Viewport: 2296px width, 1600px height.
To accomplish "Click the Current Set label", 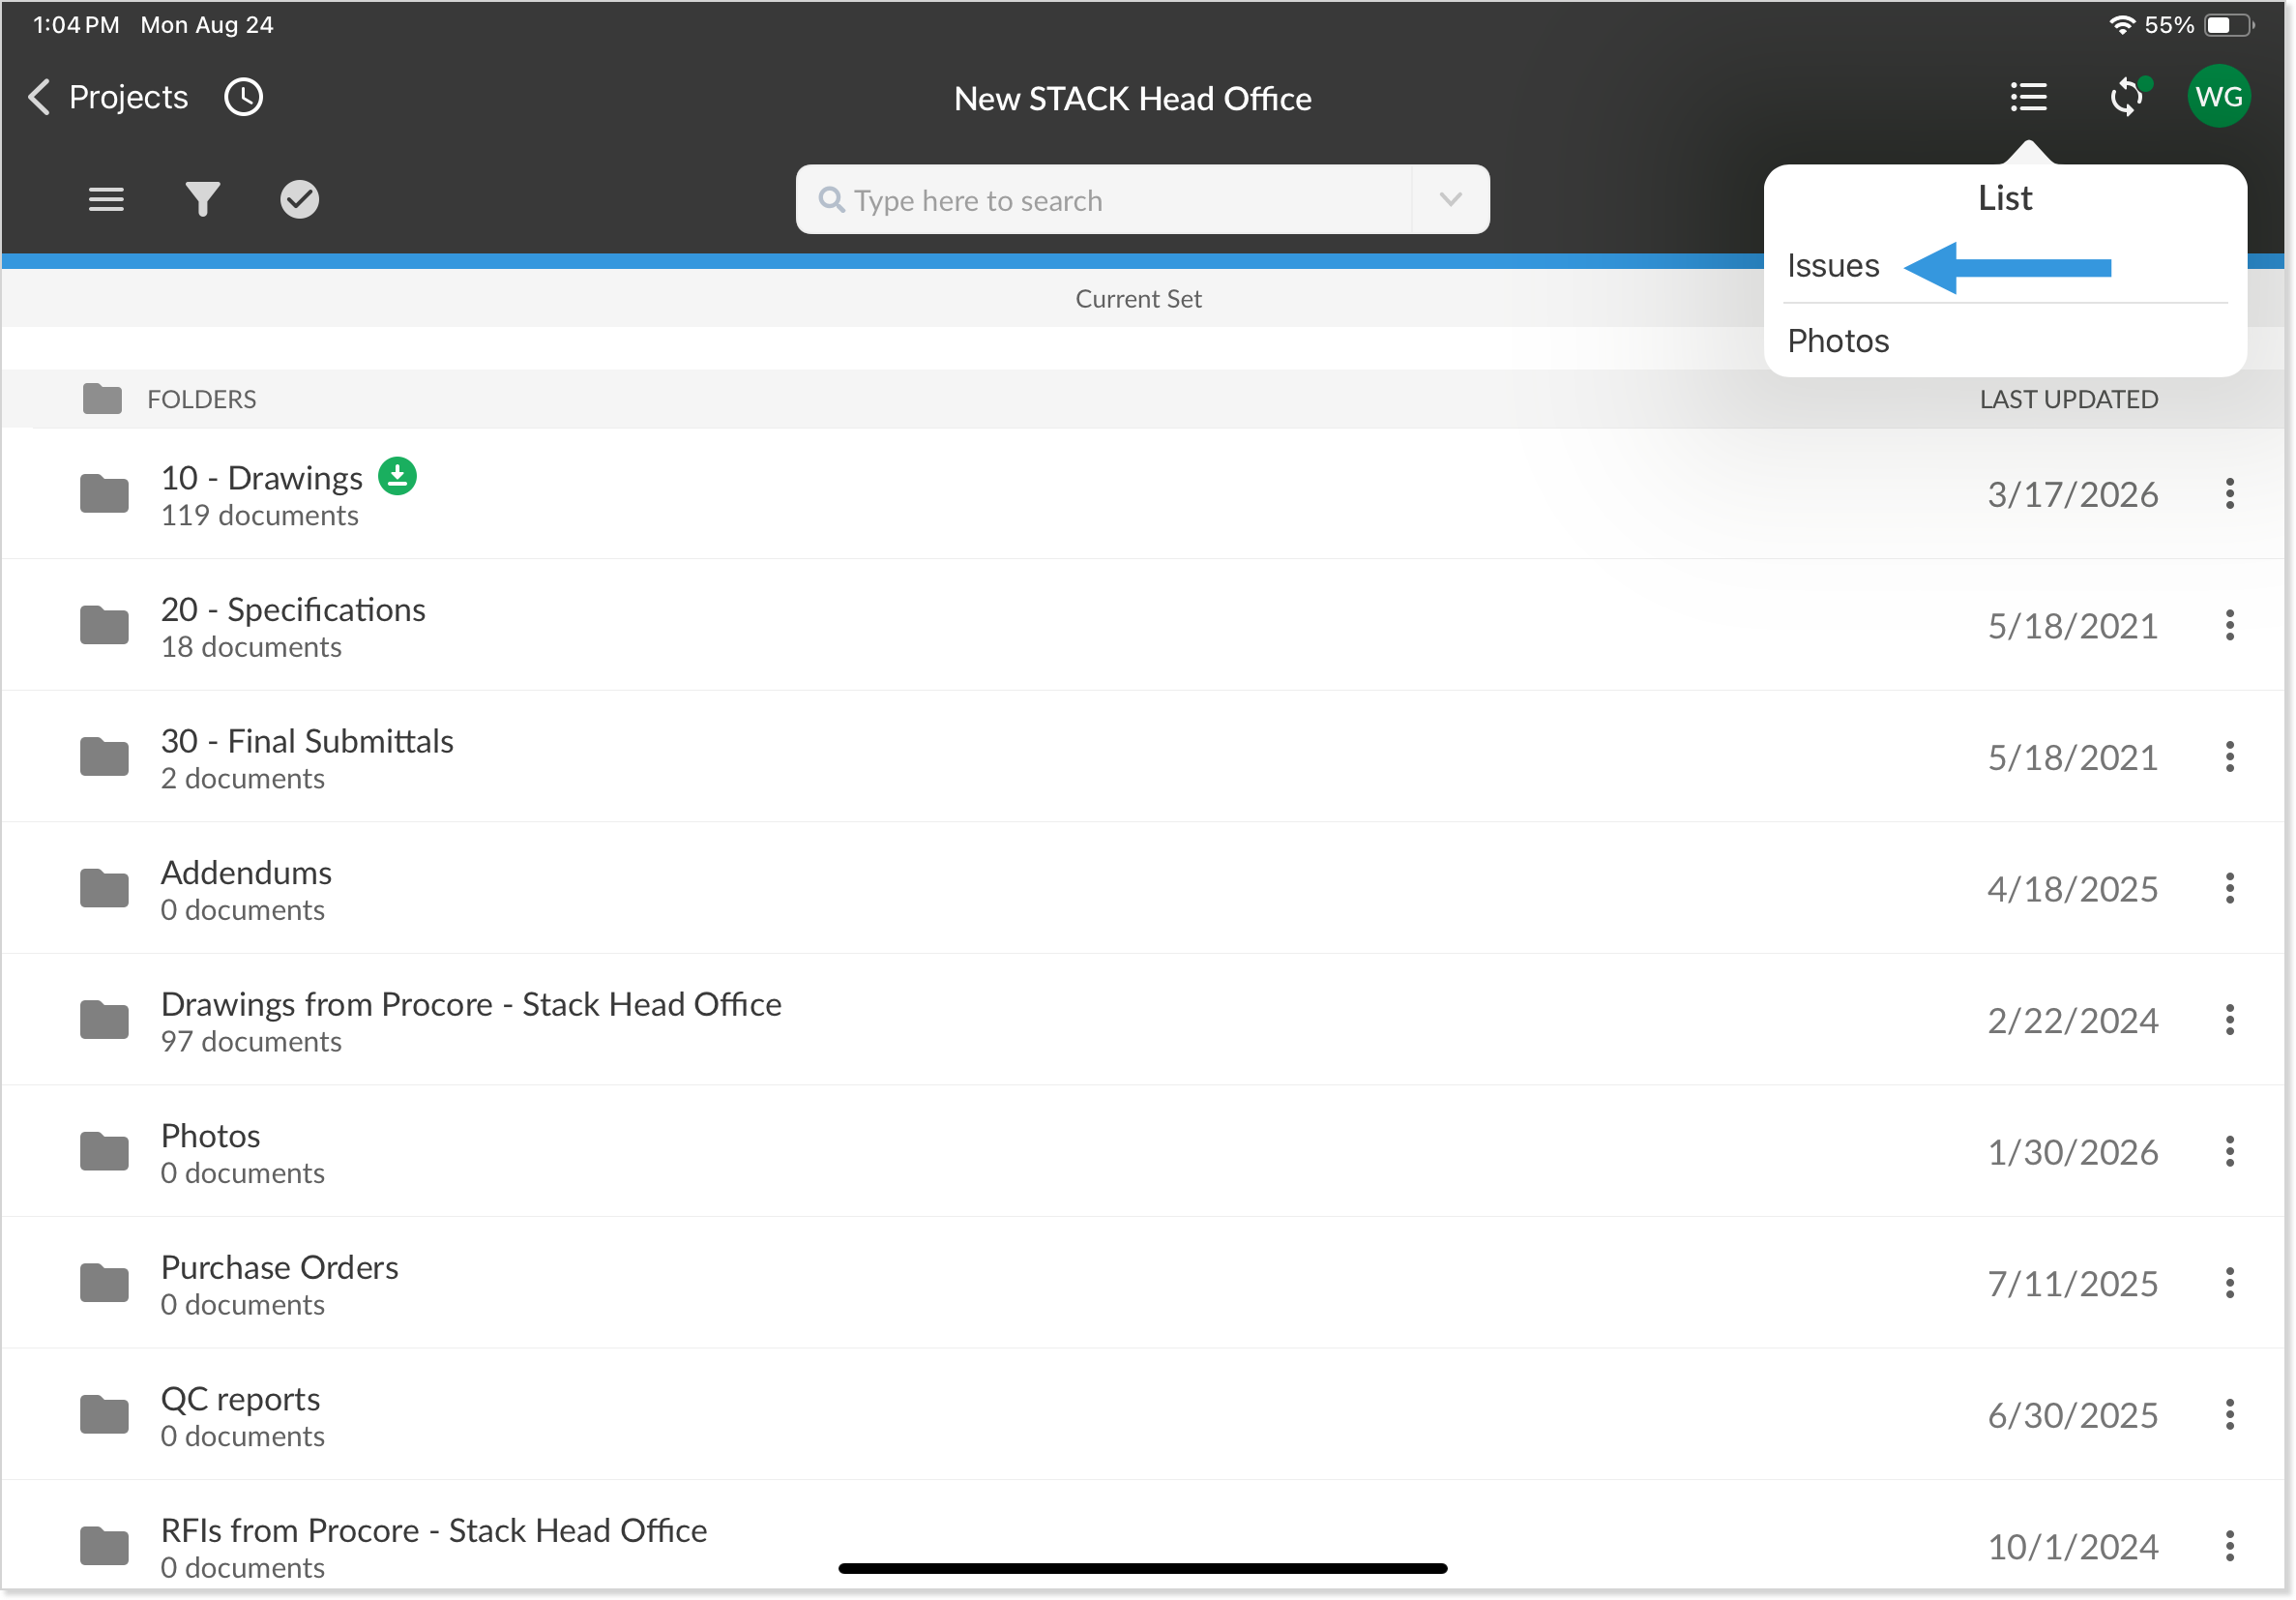I will click(x=1138, y=299).
